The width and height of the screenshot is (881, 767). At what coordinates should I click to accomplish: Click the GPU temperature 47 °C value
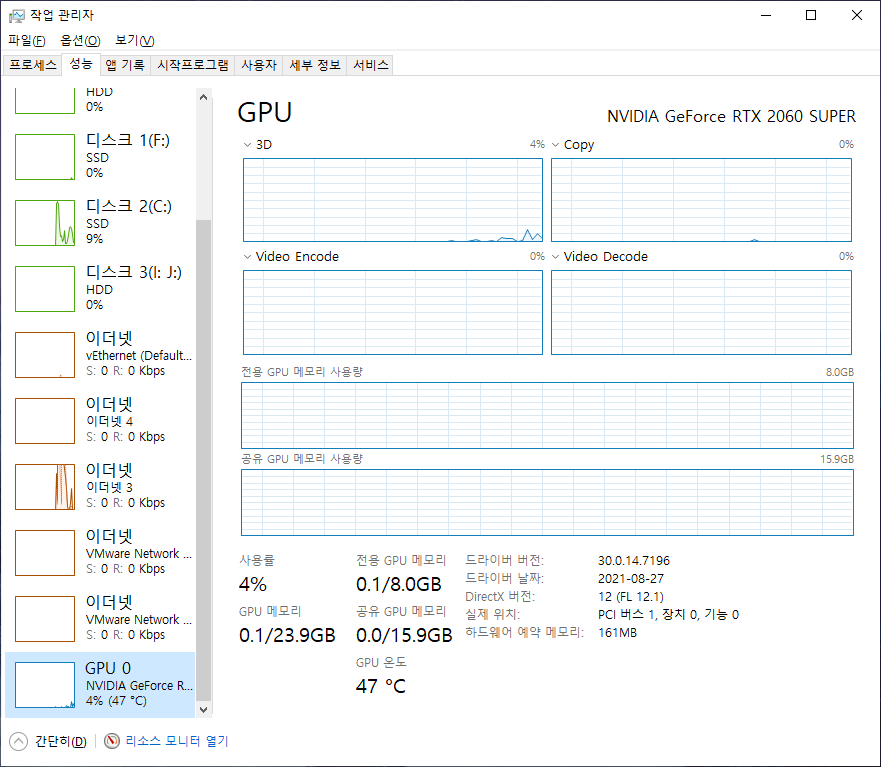[x=380, y=686]
